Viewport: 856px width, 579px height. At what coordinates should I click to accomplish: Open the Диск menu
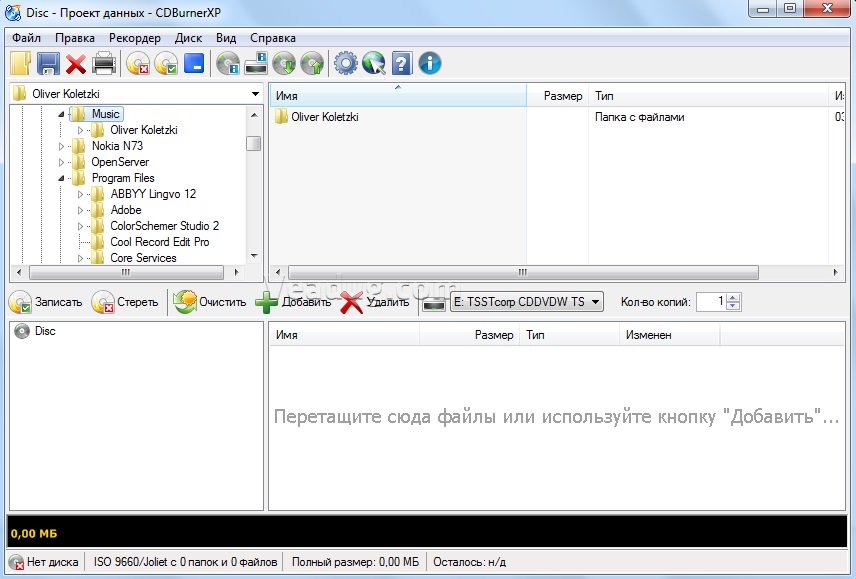(x=188, y=38)
